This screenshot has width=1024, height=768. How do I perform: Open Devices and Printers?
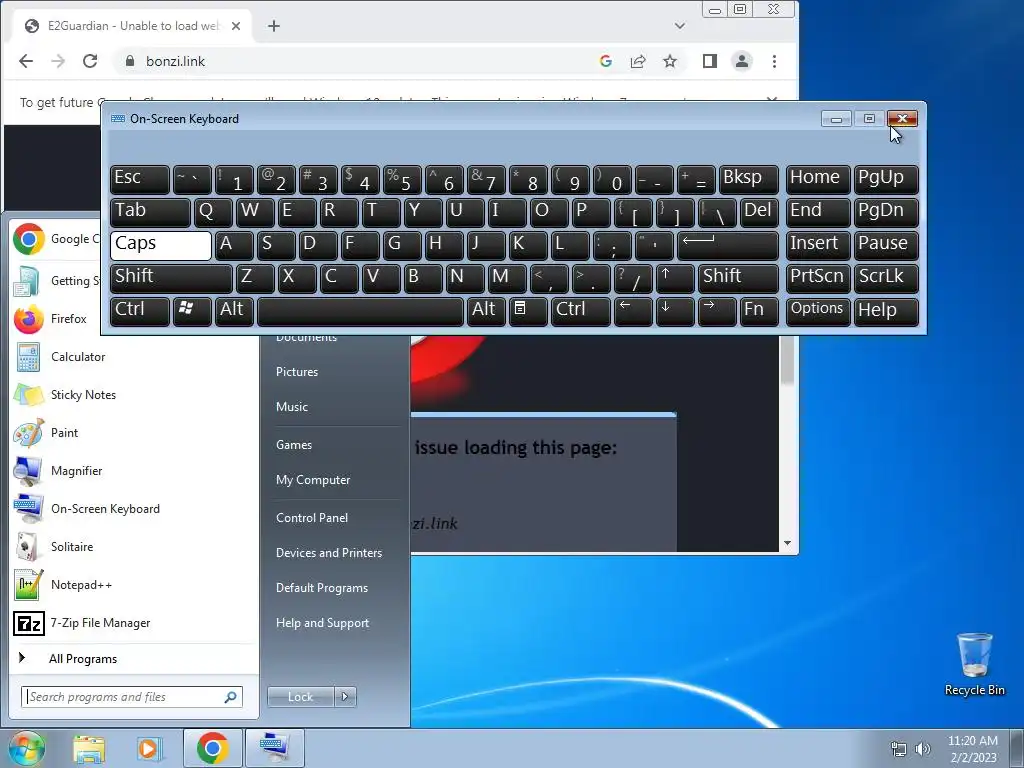328,553
